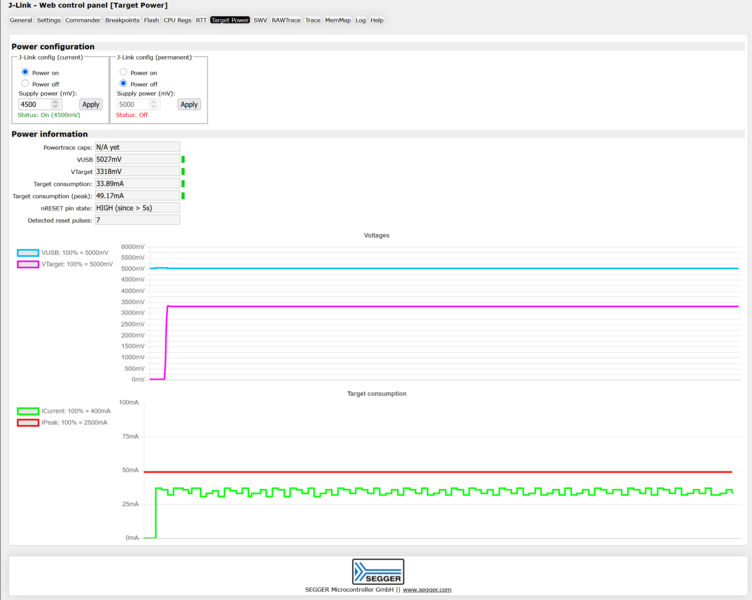Click the Powertrace caps field
Screen dimensions: 752x600
(x=137, y=147)
